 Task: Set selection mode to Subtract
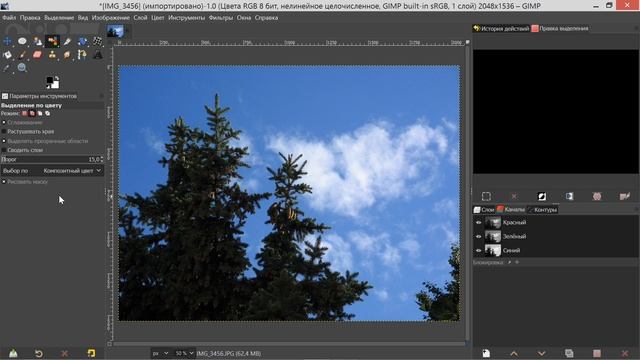[x=40, y=113]
